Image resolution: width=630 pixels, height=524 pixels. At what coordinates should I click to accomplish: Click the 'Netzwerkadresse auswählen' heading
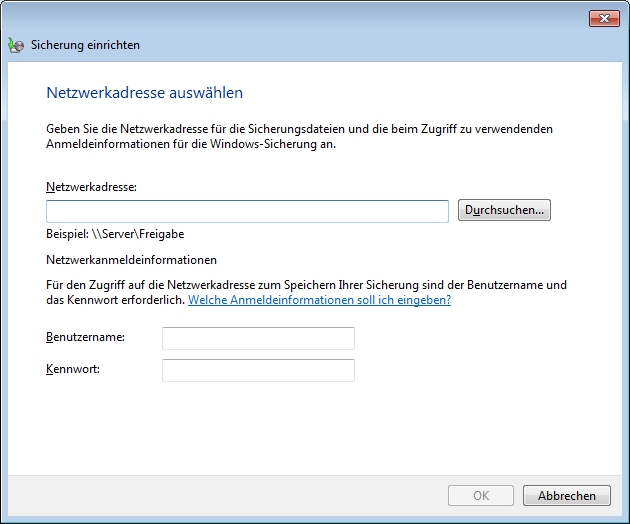pos(145,93)
